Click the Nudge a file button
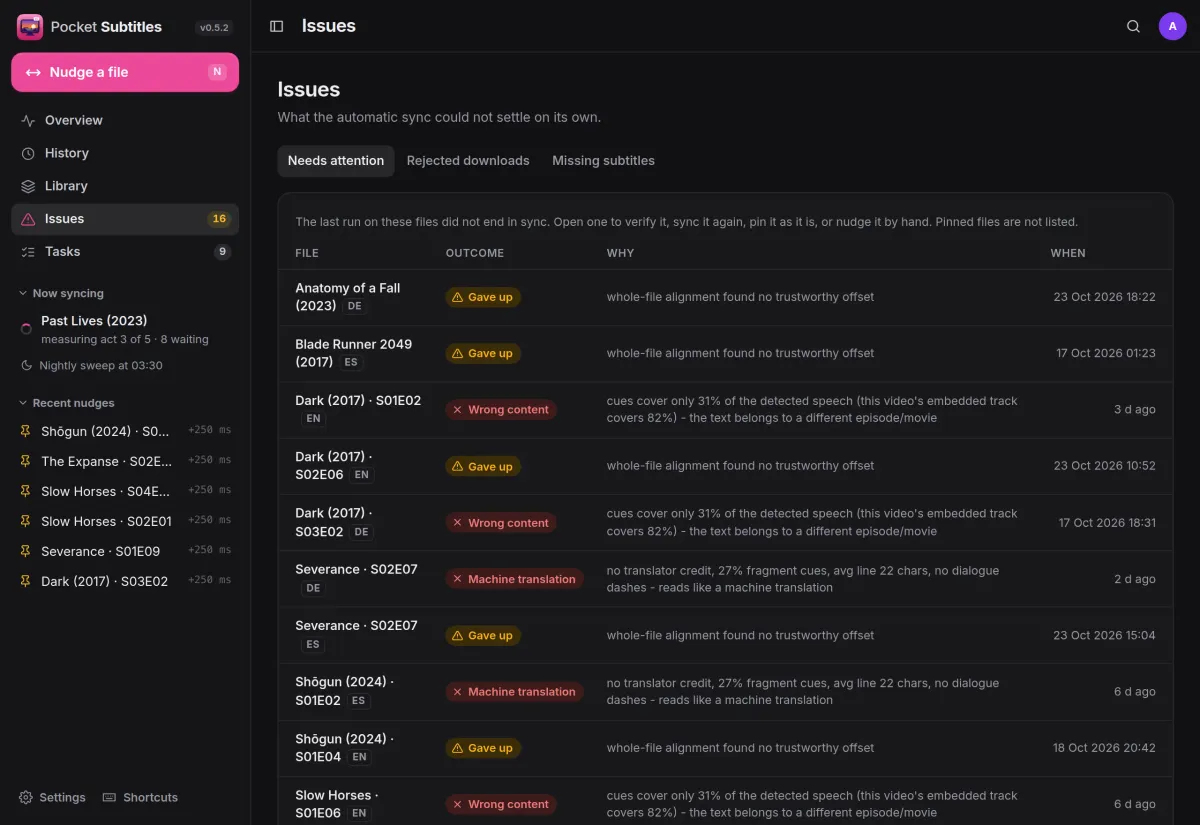 [125, 72]
